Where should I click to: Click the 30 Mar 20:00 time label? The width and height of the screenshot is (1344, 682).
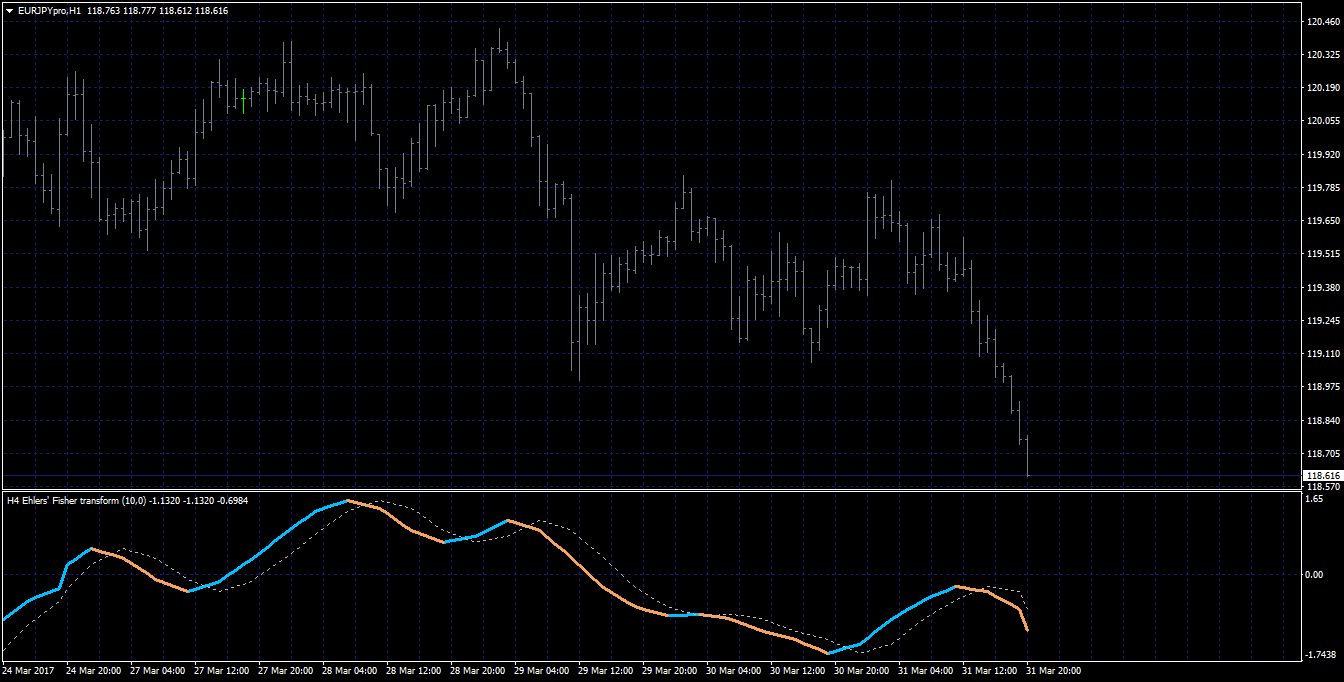tap(862, 671)
